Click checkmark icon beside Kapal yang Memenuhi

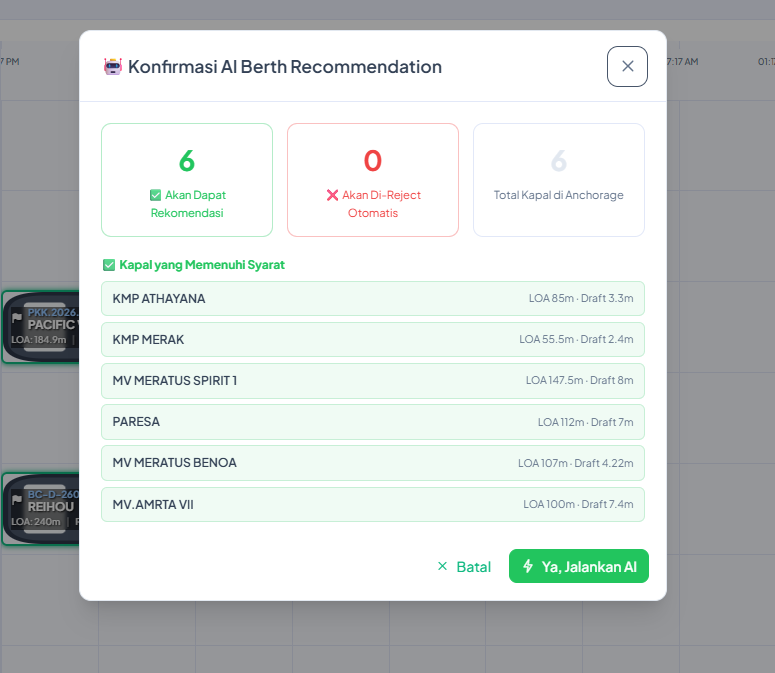click(109, 265)
